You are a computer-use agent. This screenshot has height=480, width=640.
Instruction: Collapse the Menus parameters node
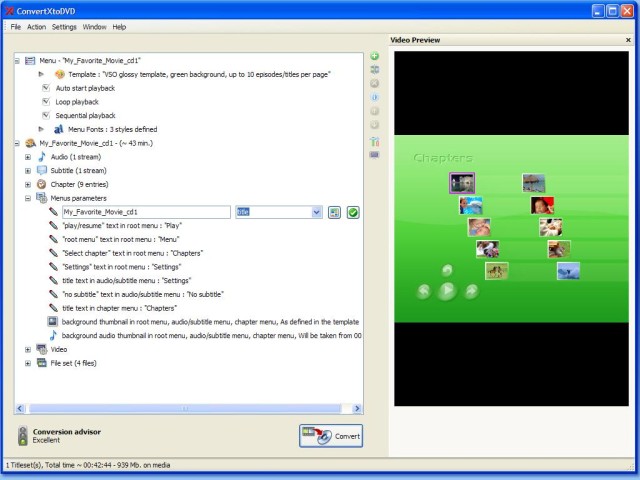(28, 198)
